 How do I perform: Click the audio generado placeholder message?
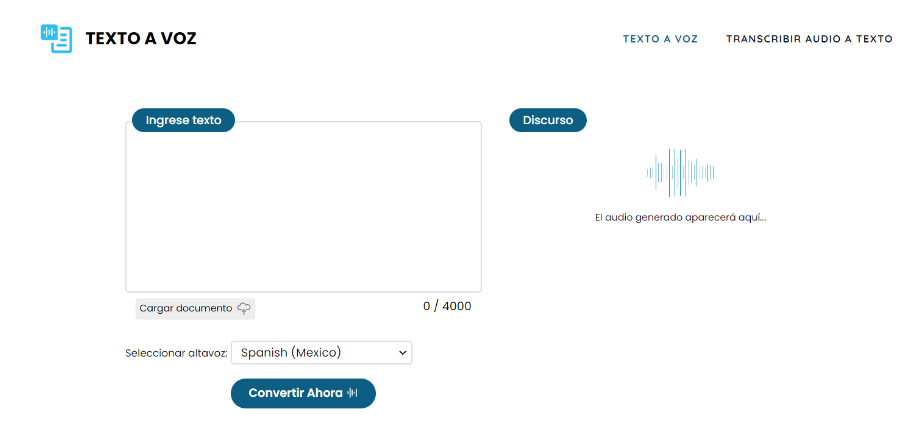tap(680, 217)
